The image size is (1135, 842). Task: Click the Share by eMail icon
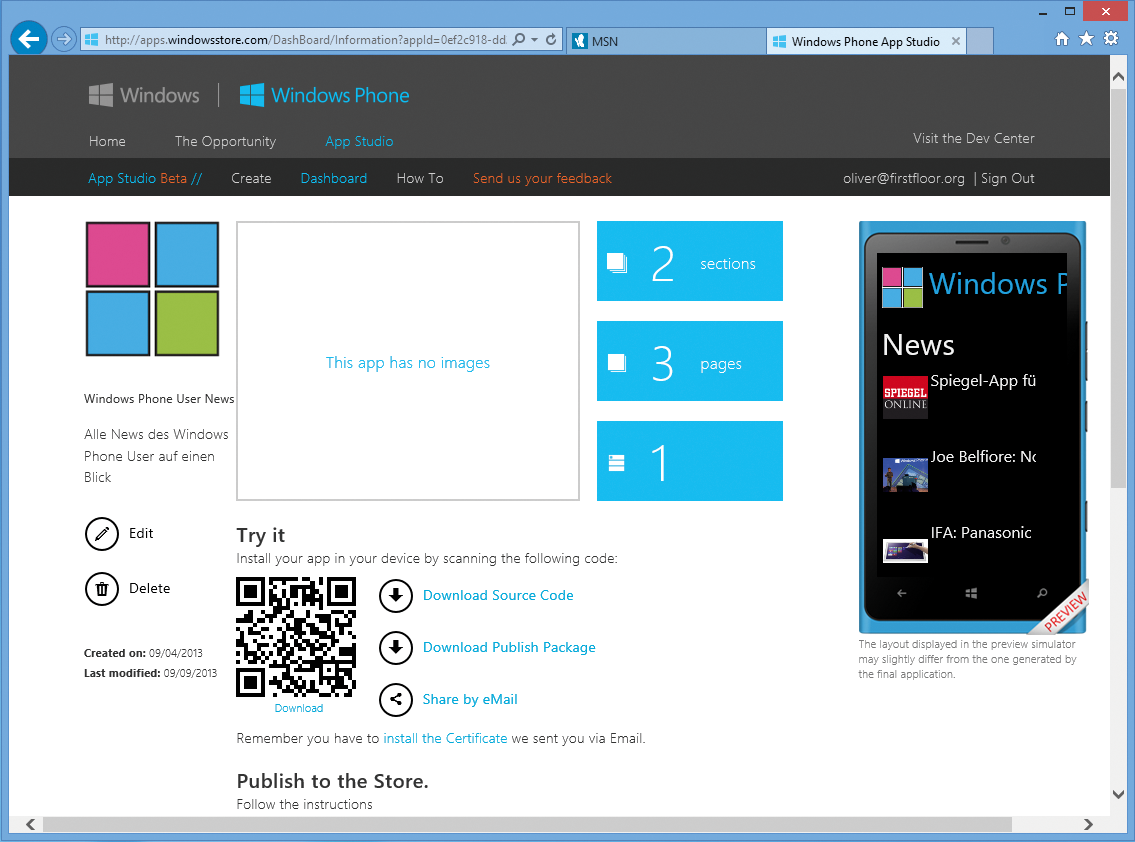(396, 700)
